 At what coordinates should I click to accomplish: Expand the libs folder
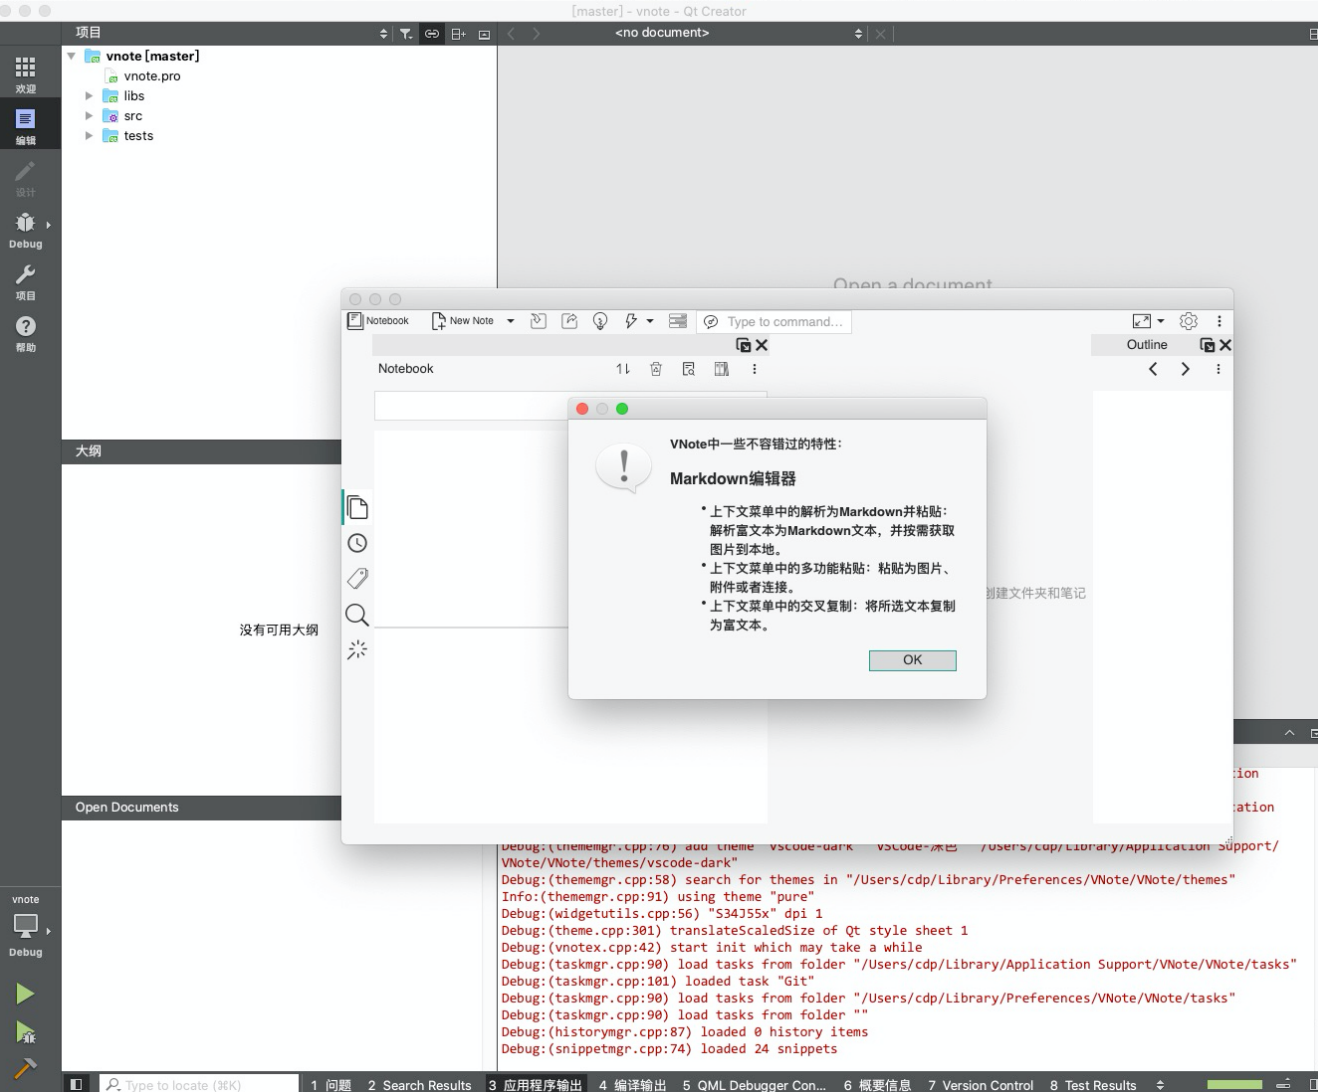[89, 96]
